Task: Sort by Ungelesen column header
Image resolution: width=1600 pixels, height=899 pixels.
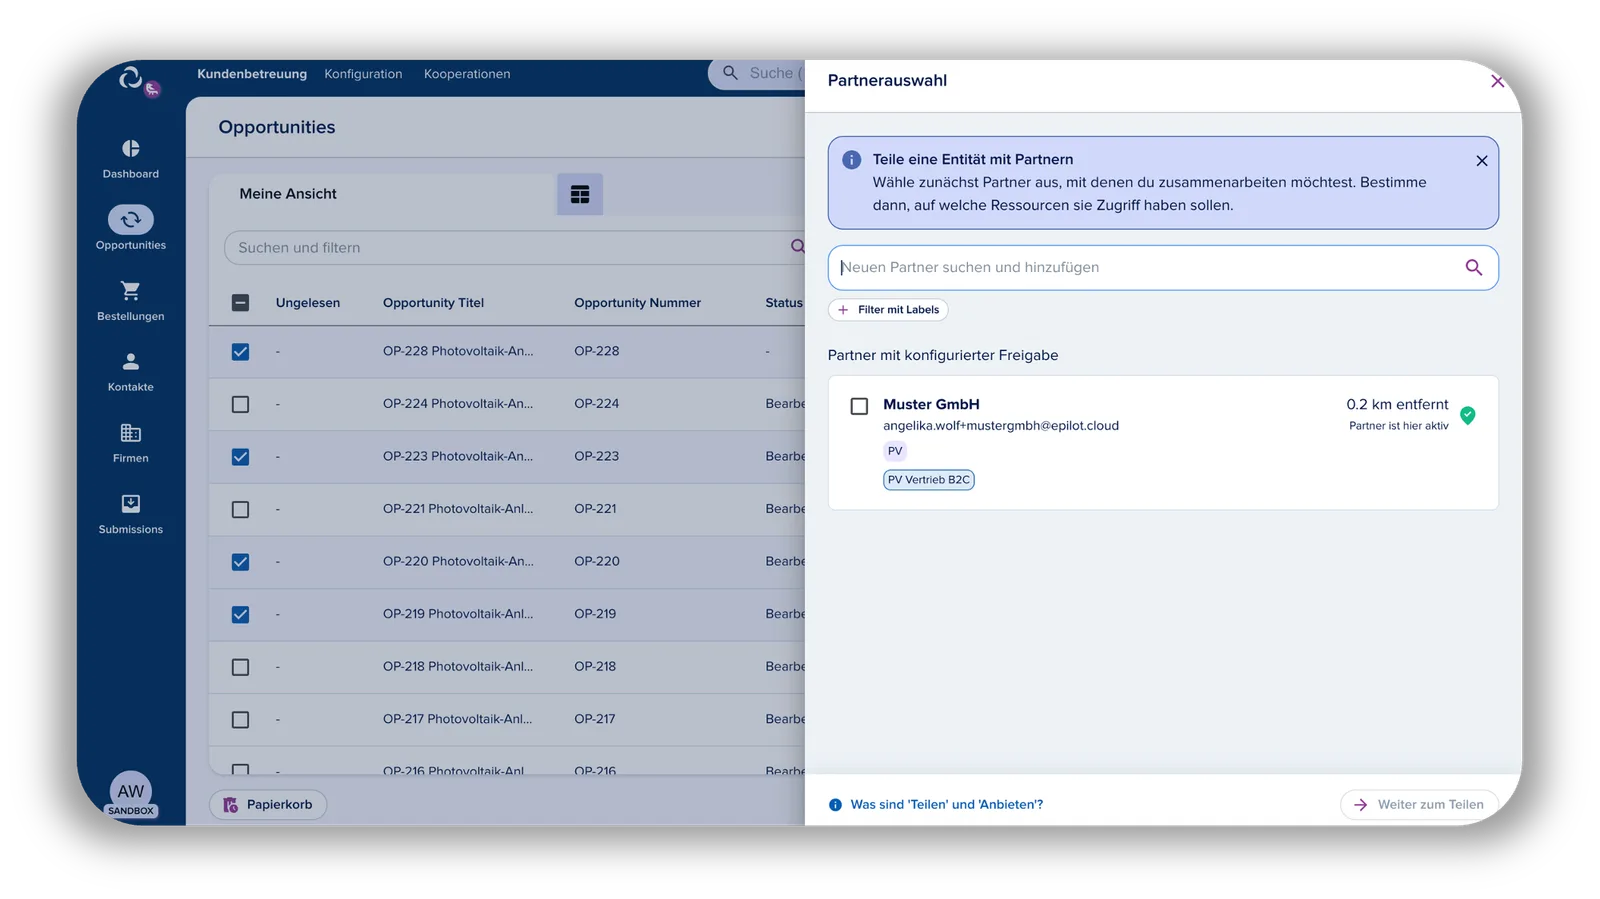Action: [x=308, y=303]
